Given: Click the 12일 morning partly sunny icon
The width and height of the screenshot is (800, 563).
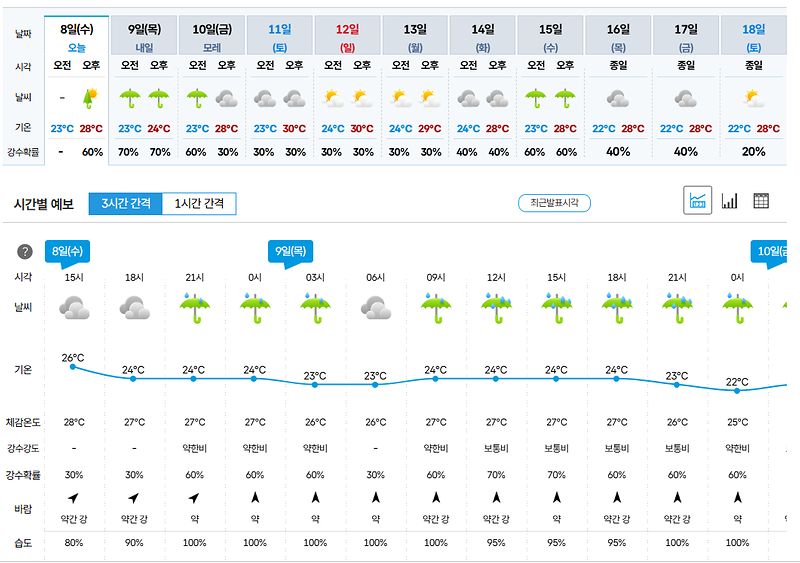Looking at the screenshot, I should click(x=333, y=99).
